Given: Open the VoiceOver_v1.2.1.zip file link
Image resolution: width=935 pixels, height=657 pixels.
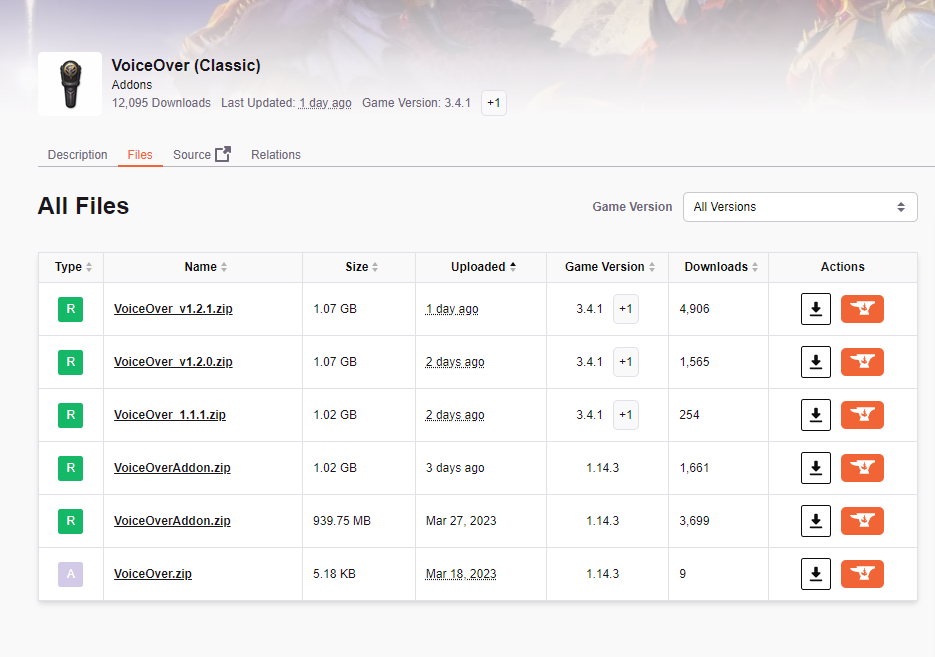Looking at the screenshot, I should pos(173,309).
